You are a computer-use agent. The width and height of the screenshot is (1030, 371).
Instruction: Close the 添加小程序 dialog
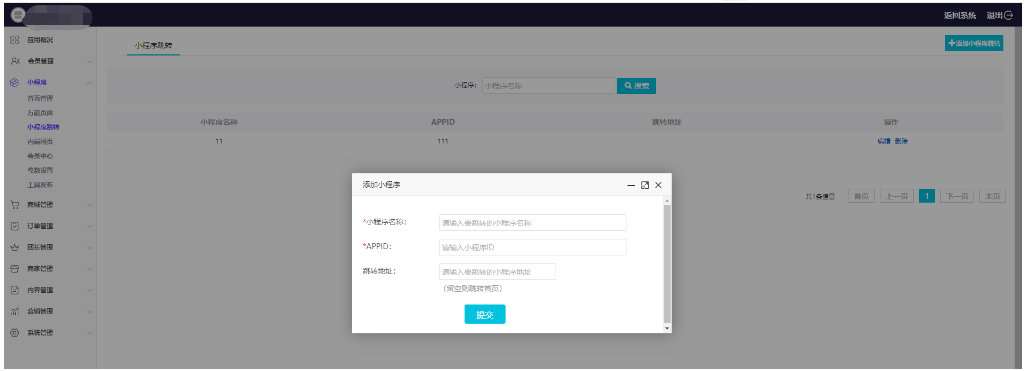pyautogui.click(x=658, y=186)
